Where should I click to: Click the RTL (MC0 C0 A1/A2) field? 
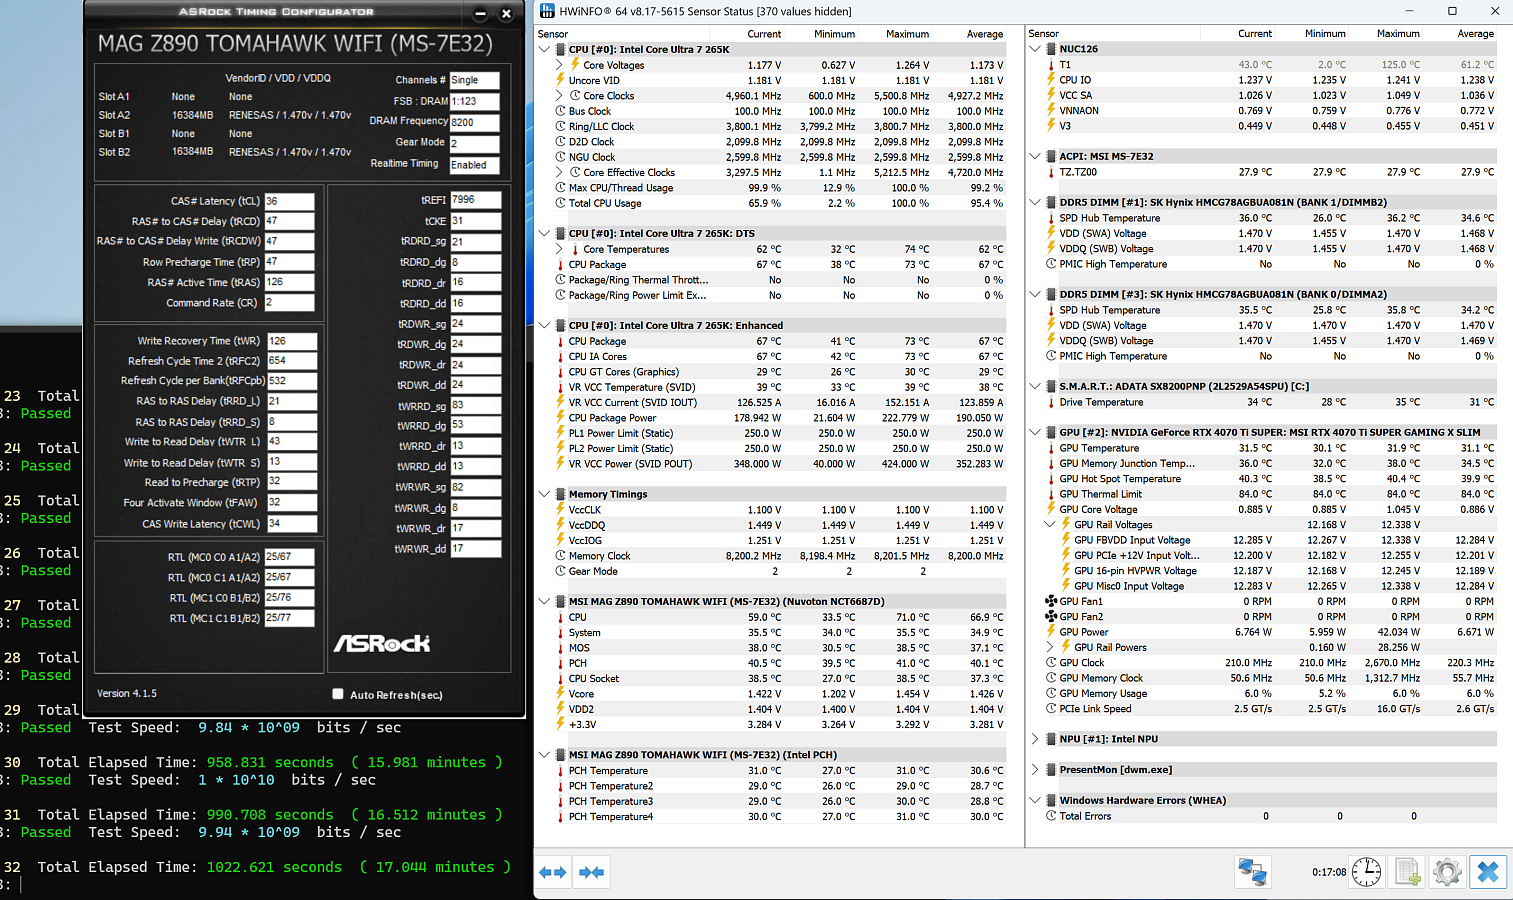click(x=289, y=557)
